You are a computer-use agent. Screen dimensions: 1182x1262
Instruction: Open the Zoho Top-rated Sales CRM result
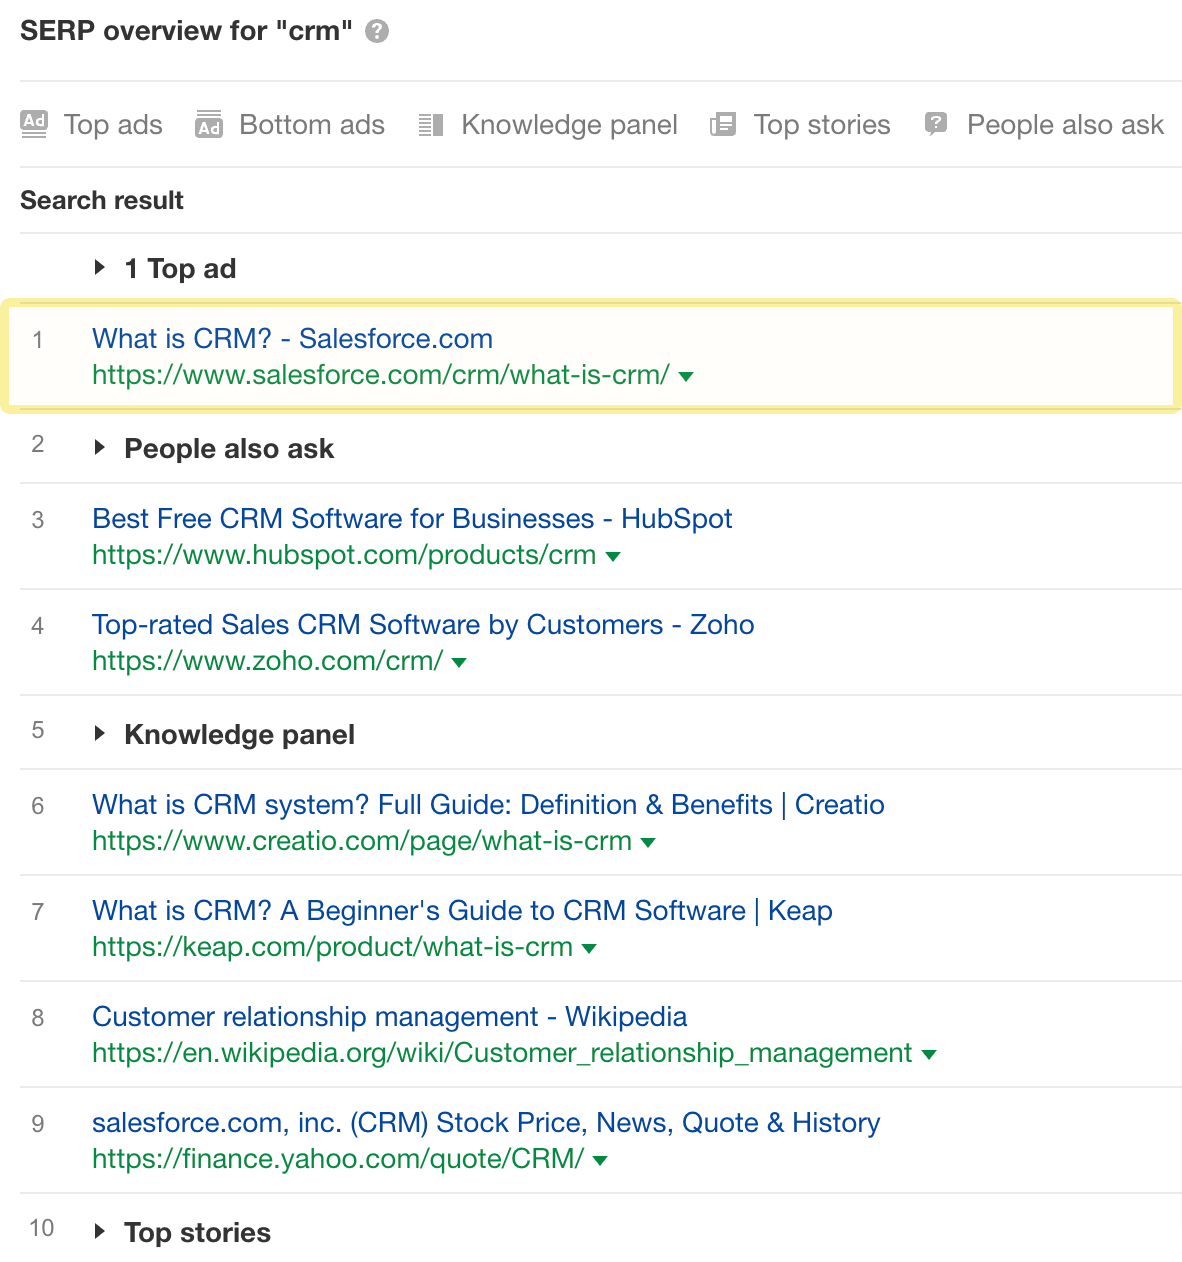tap(422, 625)
